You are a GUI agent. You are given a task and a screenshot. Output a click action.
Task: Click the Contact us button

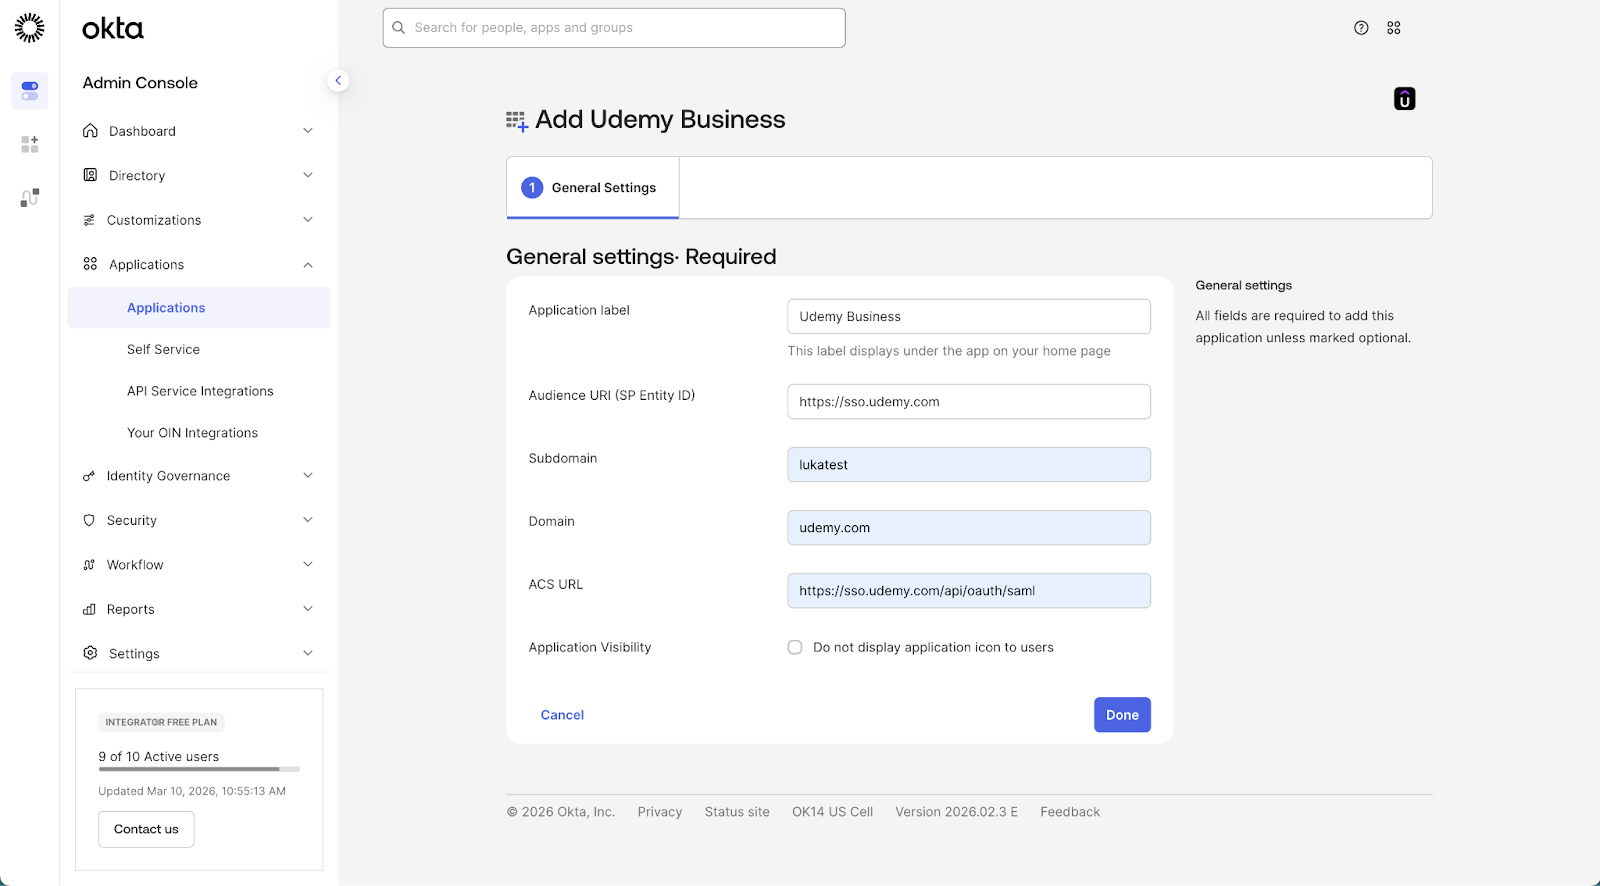point(146,829)
